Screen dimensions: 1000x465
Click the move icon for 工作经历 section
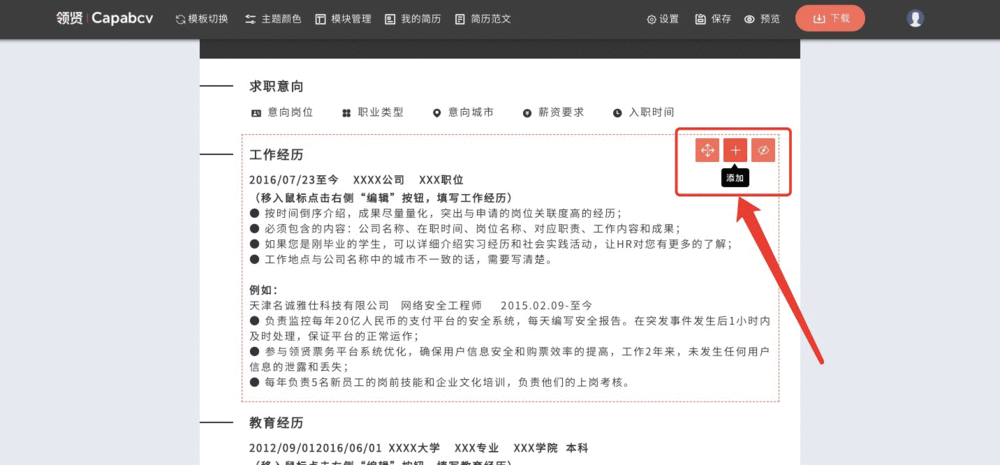click(707, 151)
